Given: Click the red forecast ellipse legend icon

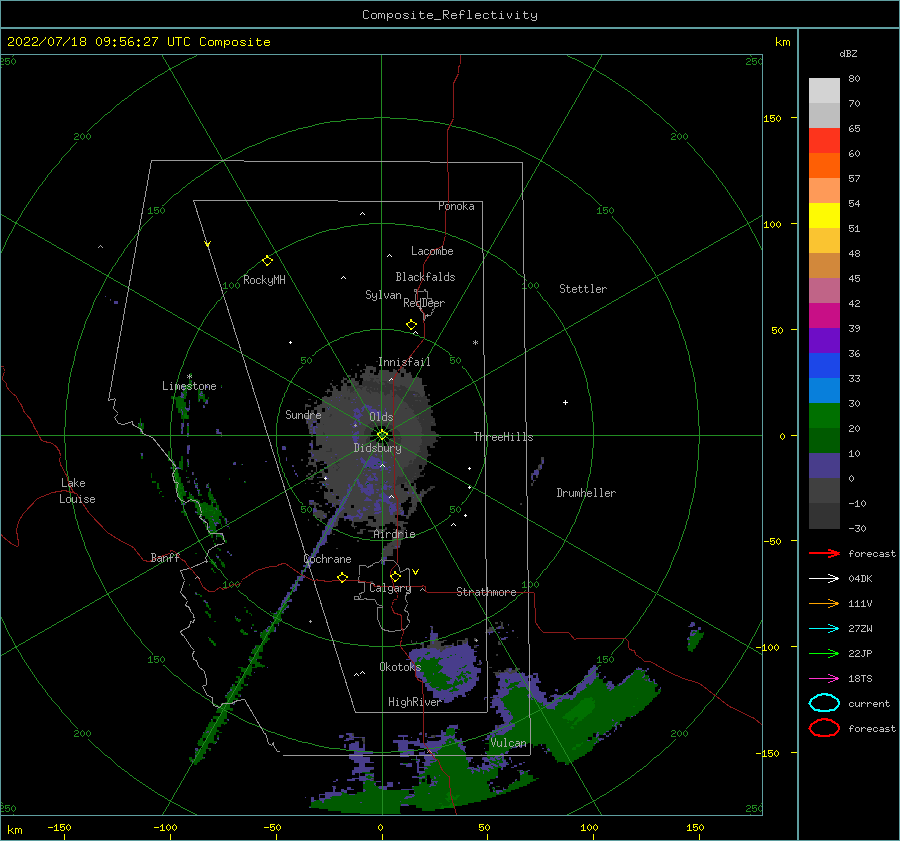Looking at the screenshot, I should click(x=824, y=728).
